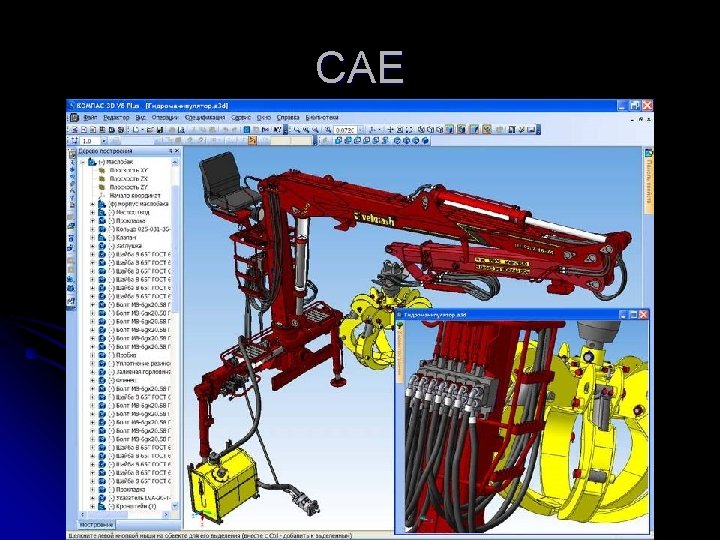
Task: Expand the Кольцо 025-030 node
Action: [x=93, y=229]
